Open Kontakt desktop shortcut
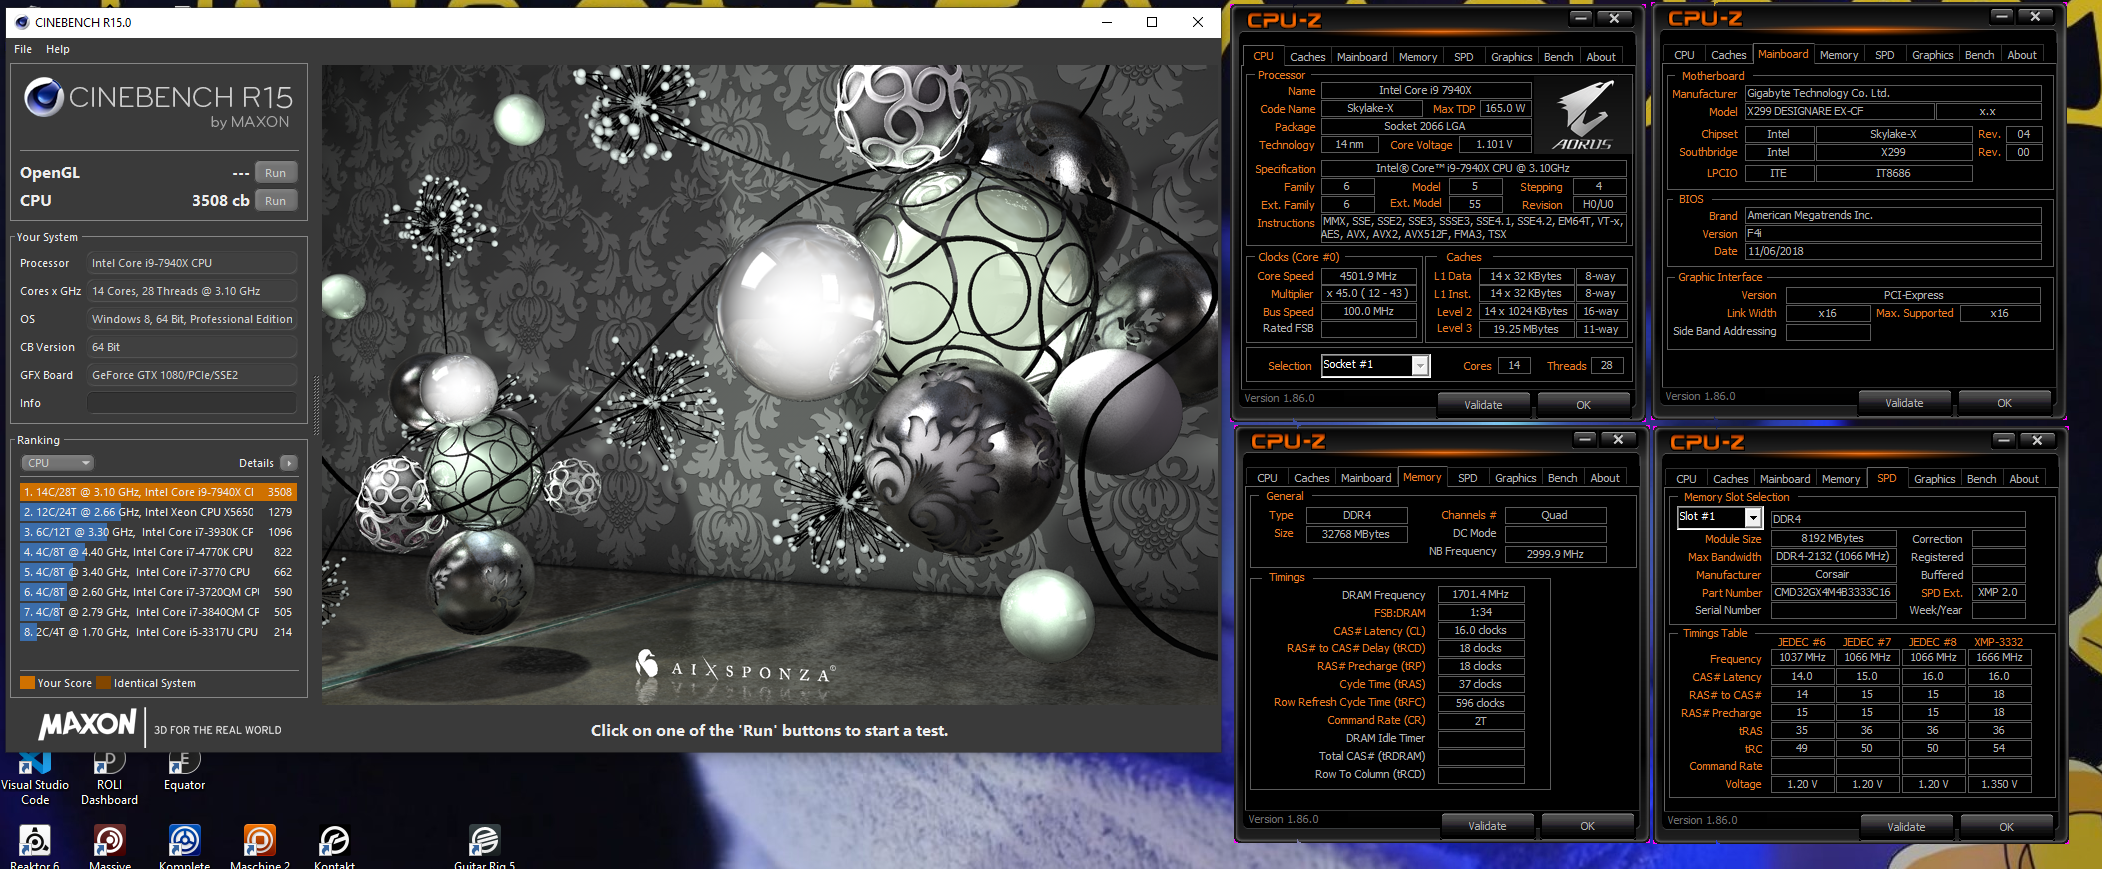Viewport: 2102px width, 869px height. point(334,846)
